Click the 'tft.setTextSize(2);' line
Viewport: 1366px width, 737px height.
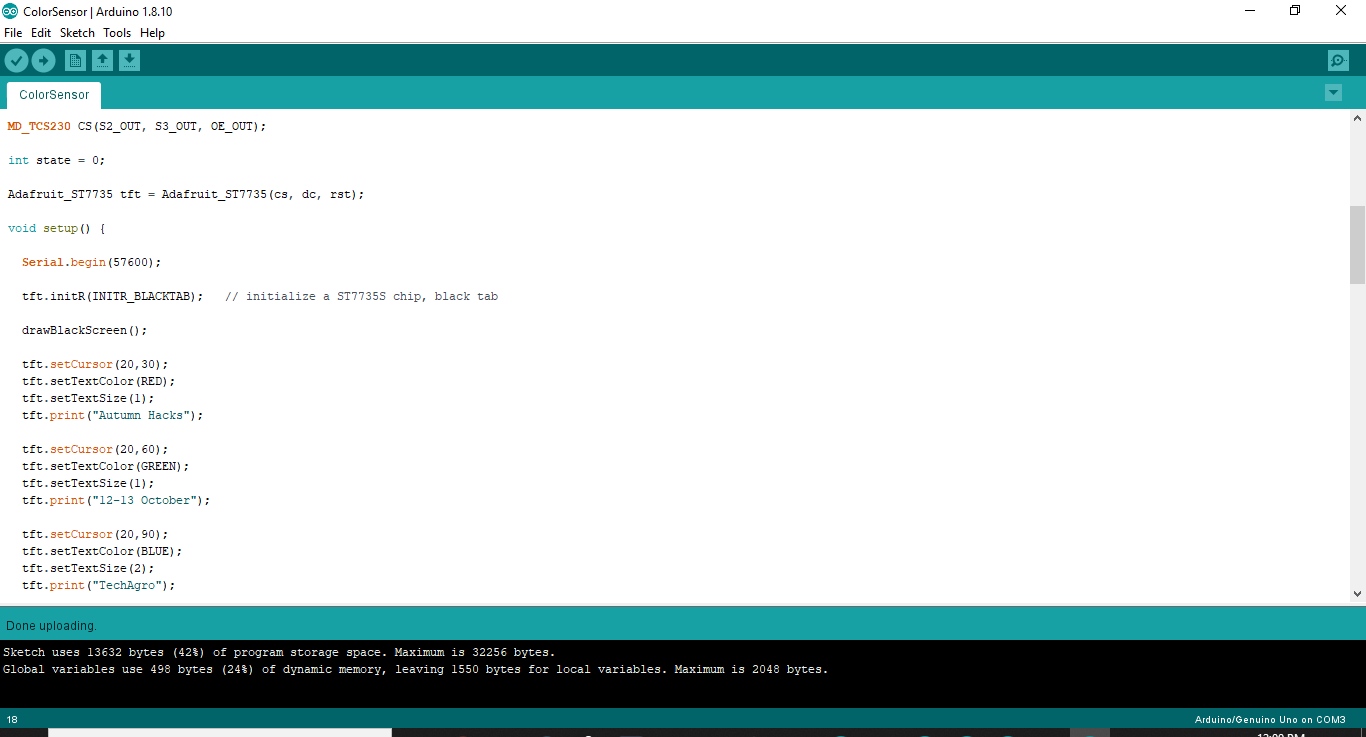click(x=88, y=568)
